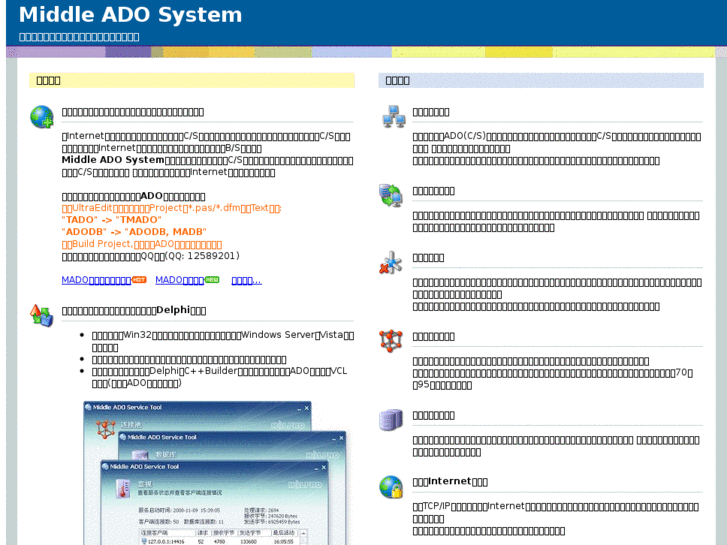
Task: Click the bullet mentioning Win32 and Windows Server
Action: click(223, 341)
